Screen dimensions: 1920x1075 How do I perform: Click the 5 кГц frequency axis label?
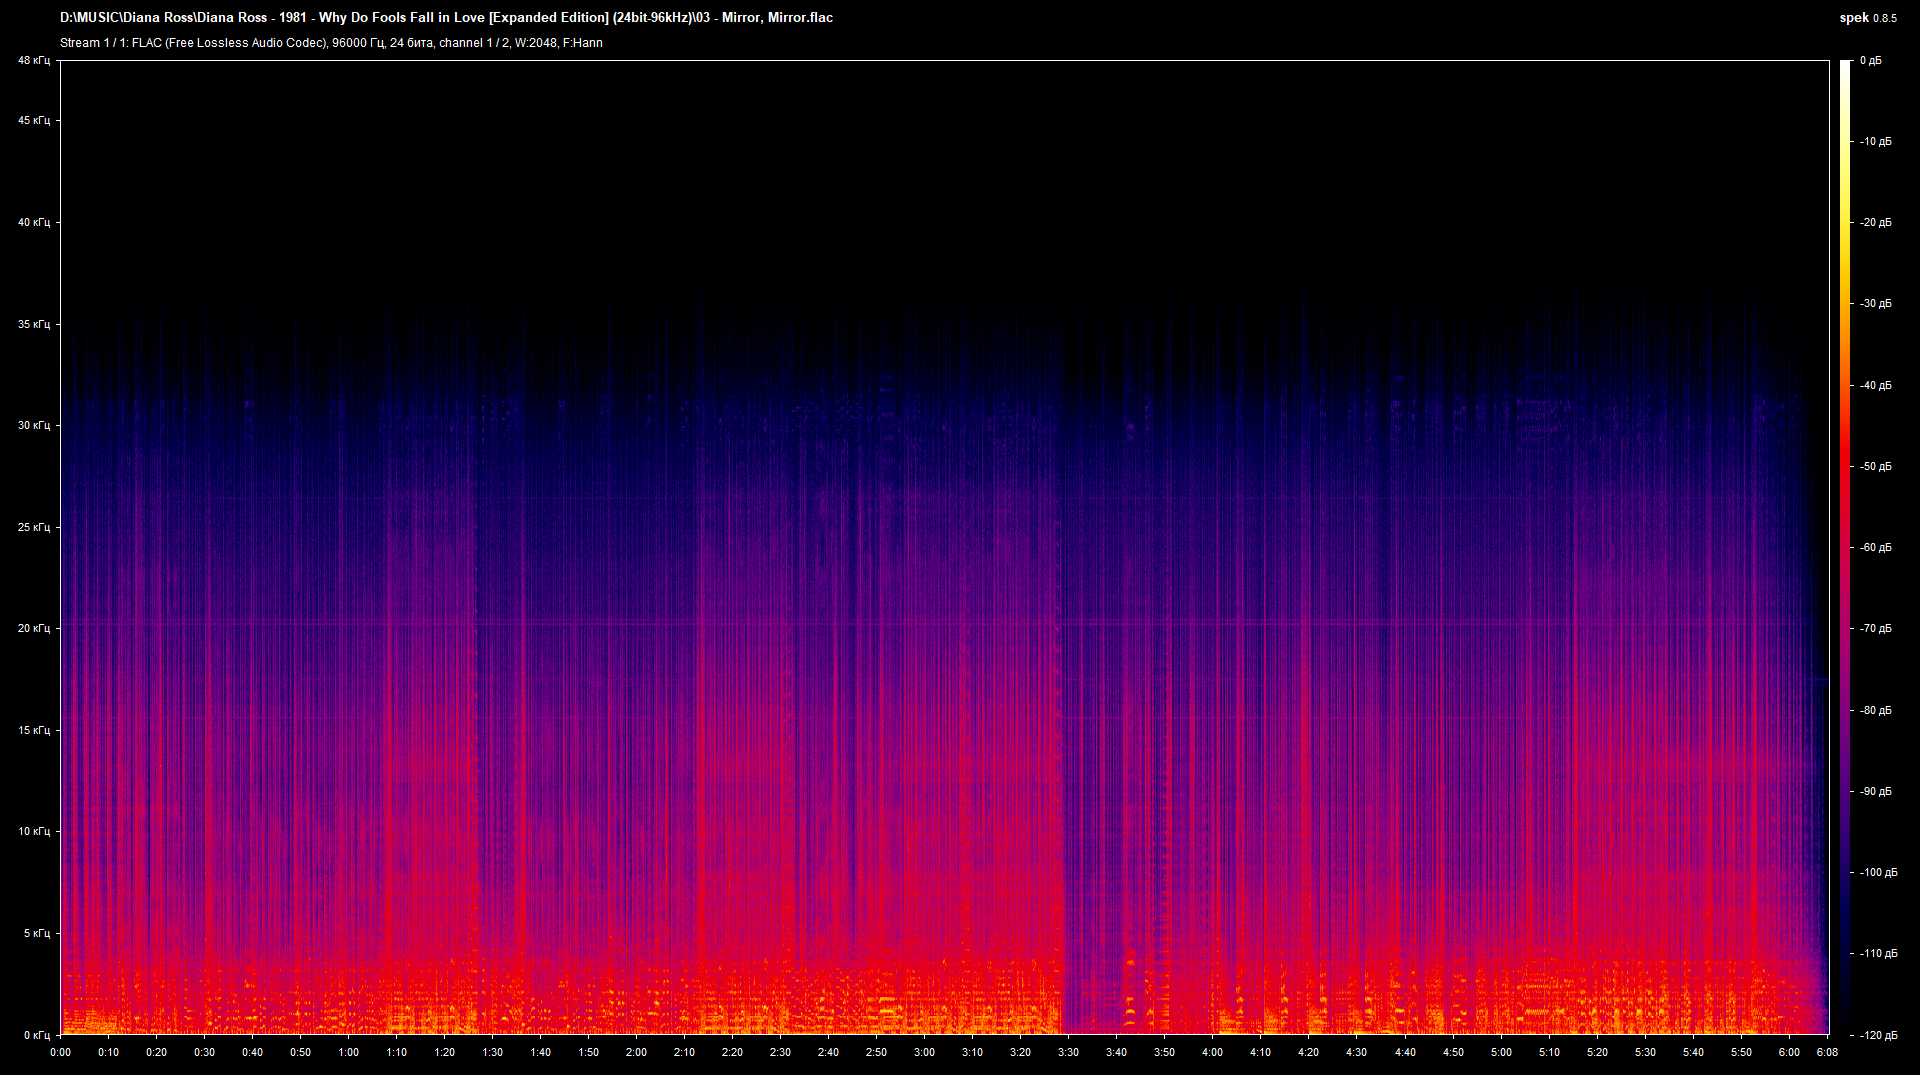point(36,933)
